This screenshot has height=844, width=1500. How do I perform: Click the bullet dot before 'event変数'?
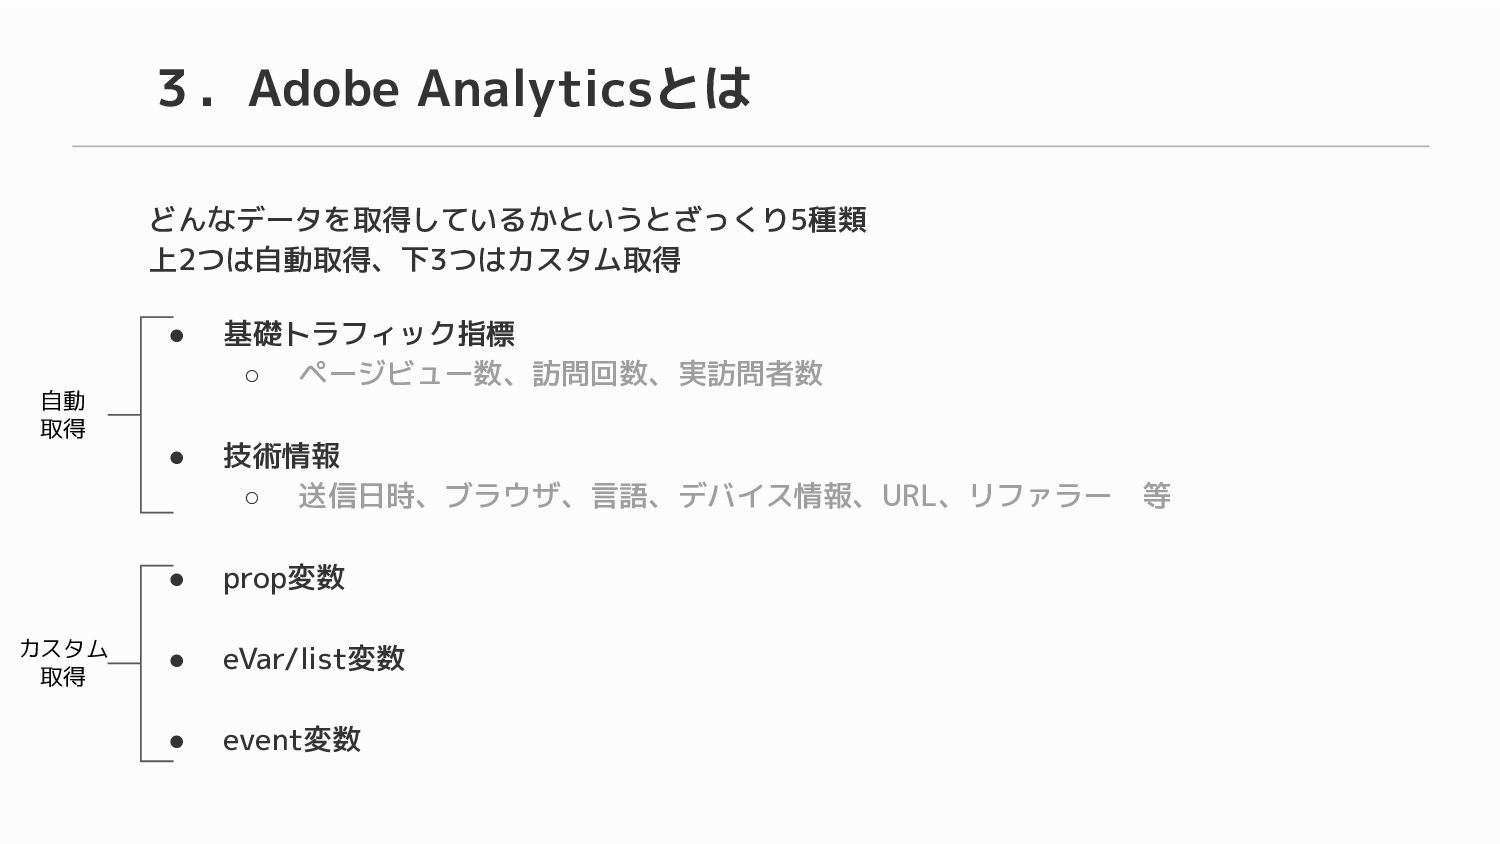(177, 742)
